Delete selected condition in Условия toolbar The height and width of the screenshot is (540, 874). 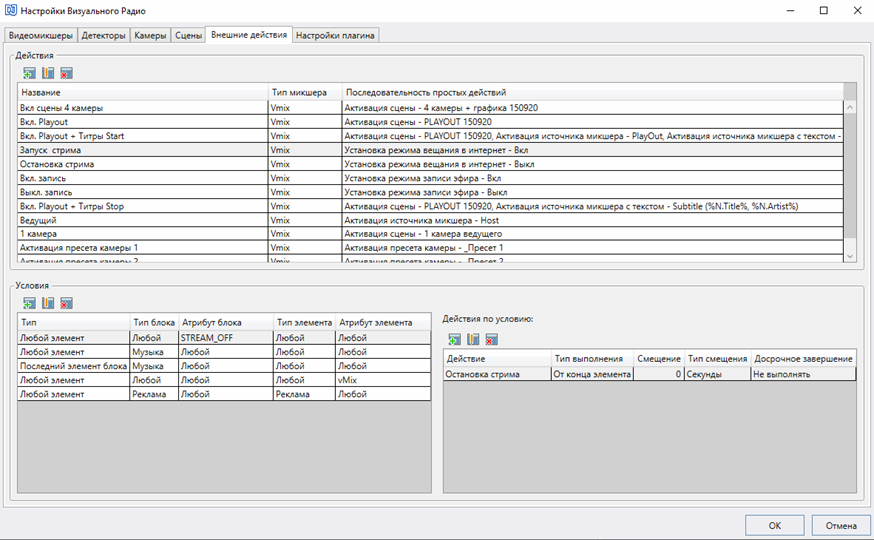66,303
